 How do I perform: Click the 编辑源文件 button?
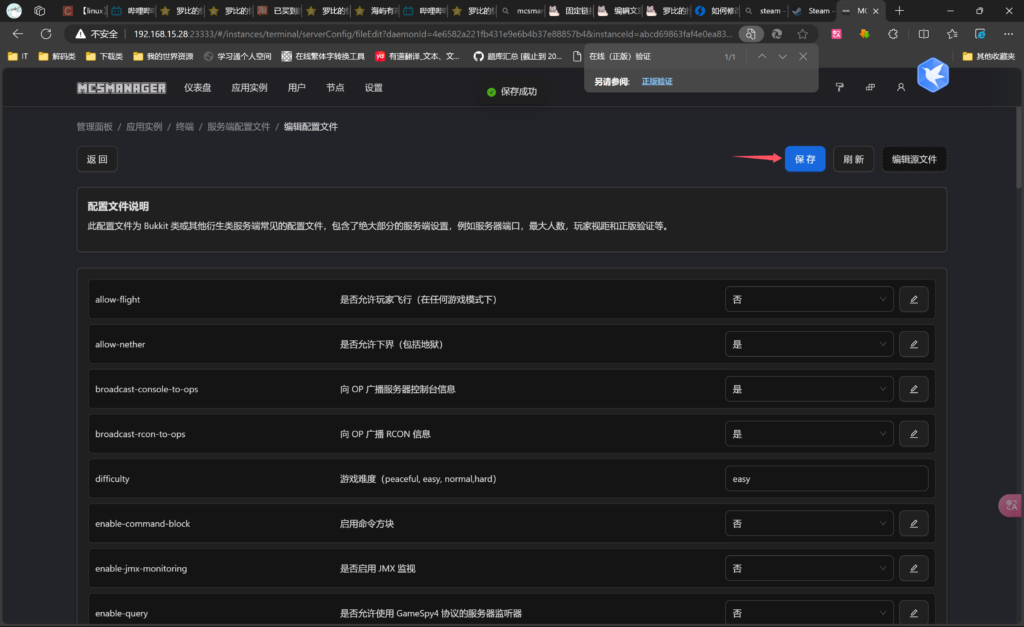(914, 159)
